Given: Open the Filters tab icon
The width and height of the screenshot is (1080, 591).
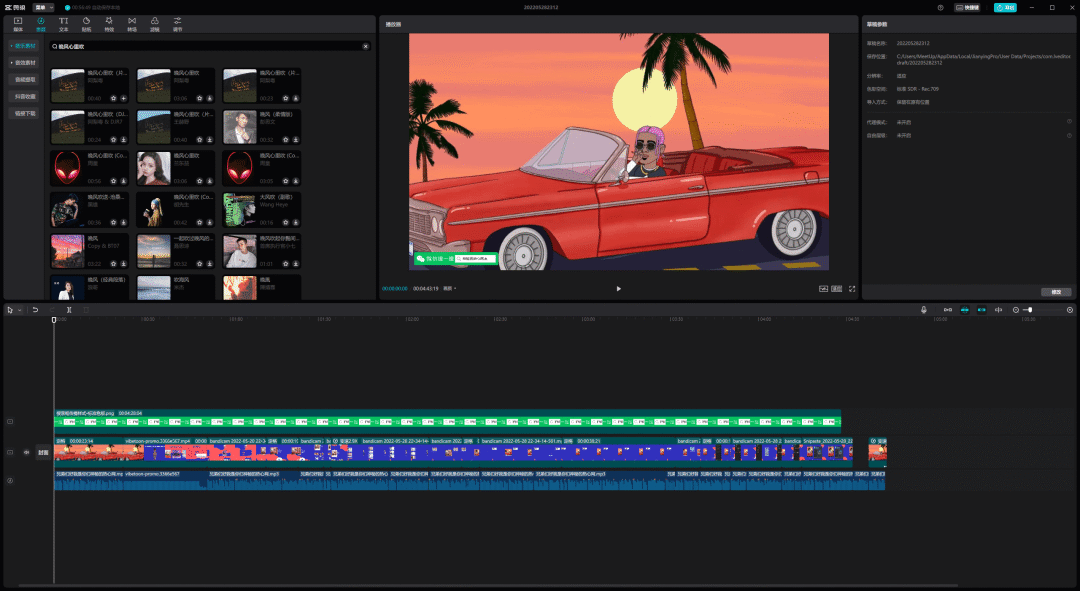Looking at the screenshot, I should coord(154,24).
